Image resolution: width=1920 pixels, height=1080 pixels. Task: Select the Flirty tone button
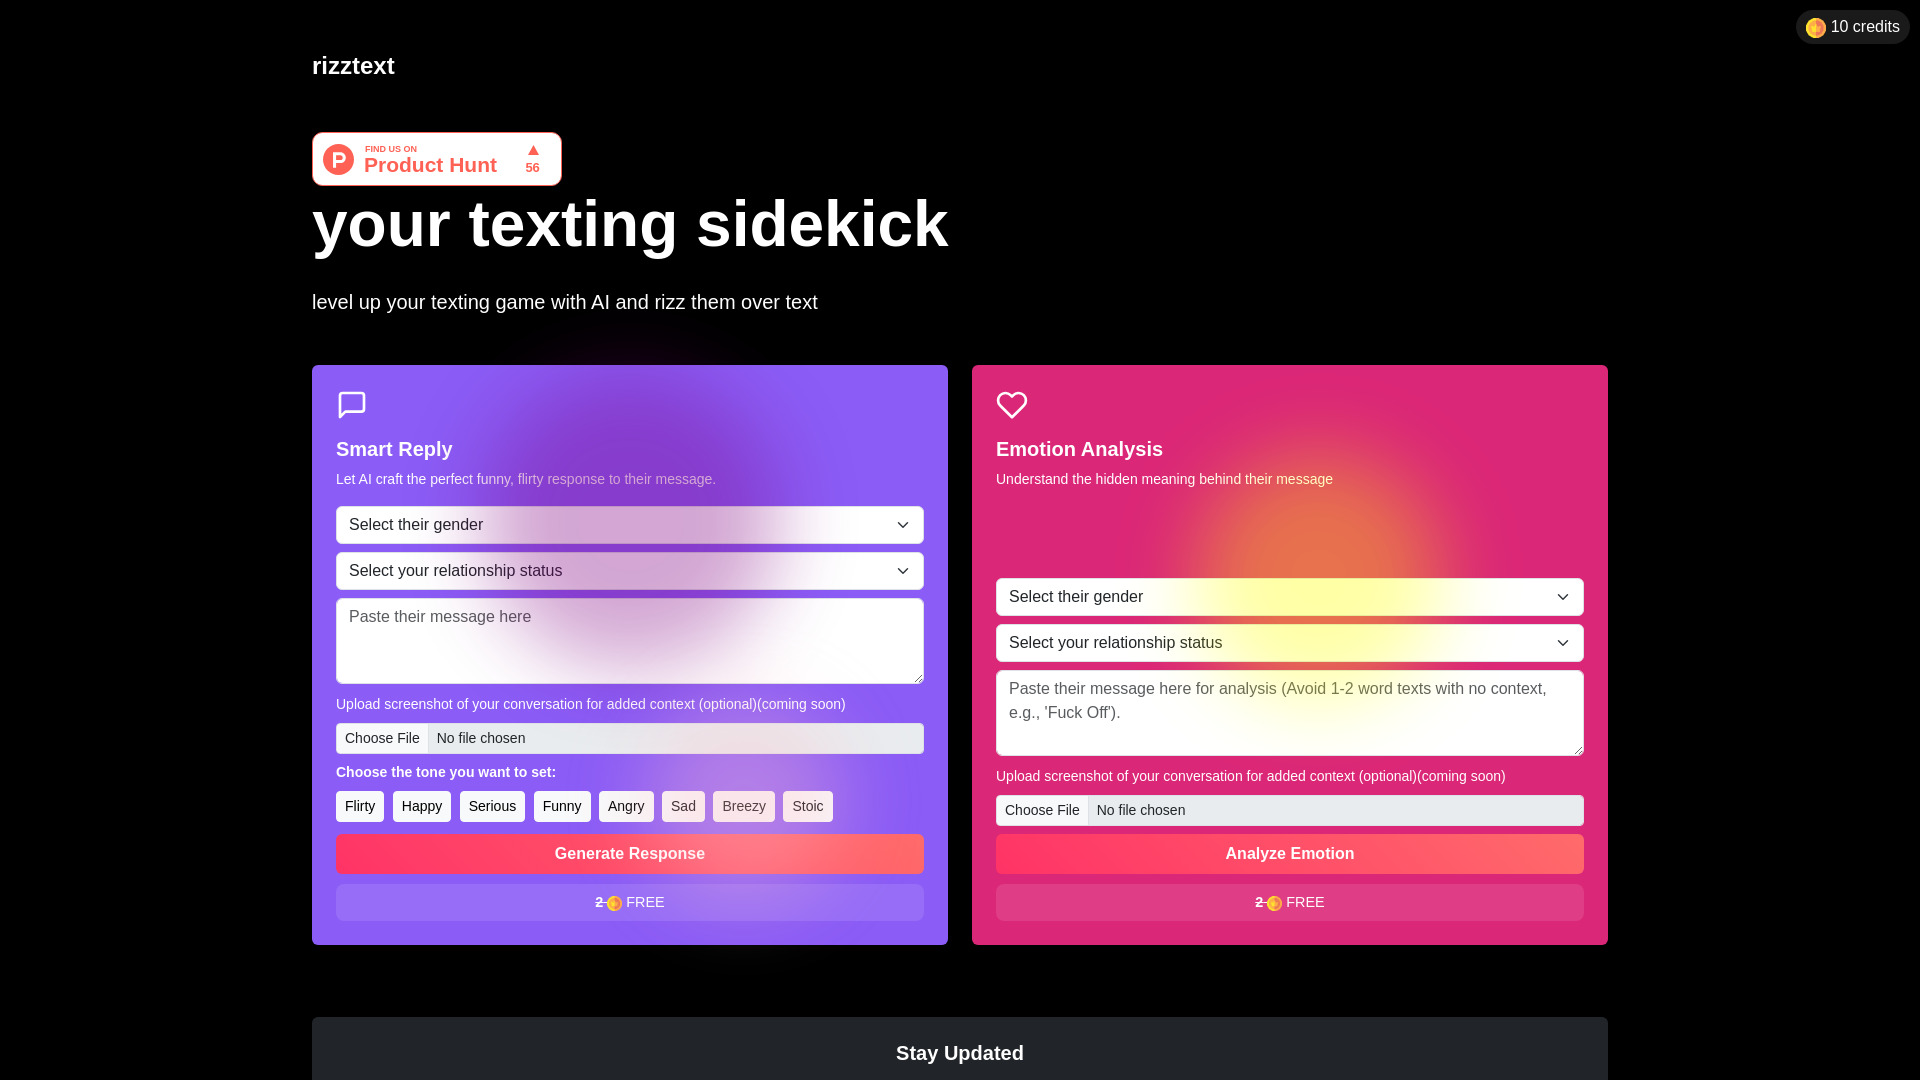(359, 806)
